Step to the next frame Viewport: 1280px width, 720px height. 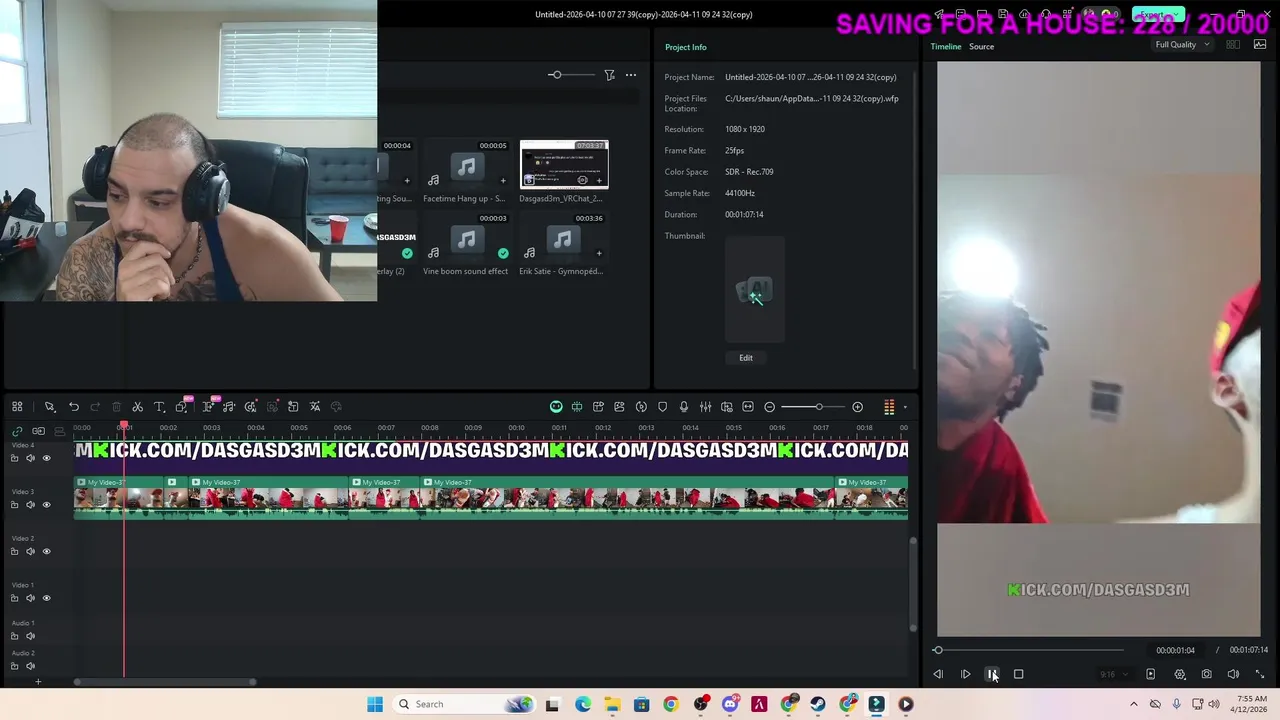[x=965, y=674]
